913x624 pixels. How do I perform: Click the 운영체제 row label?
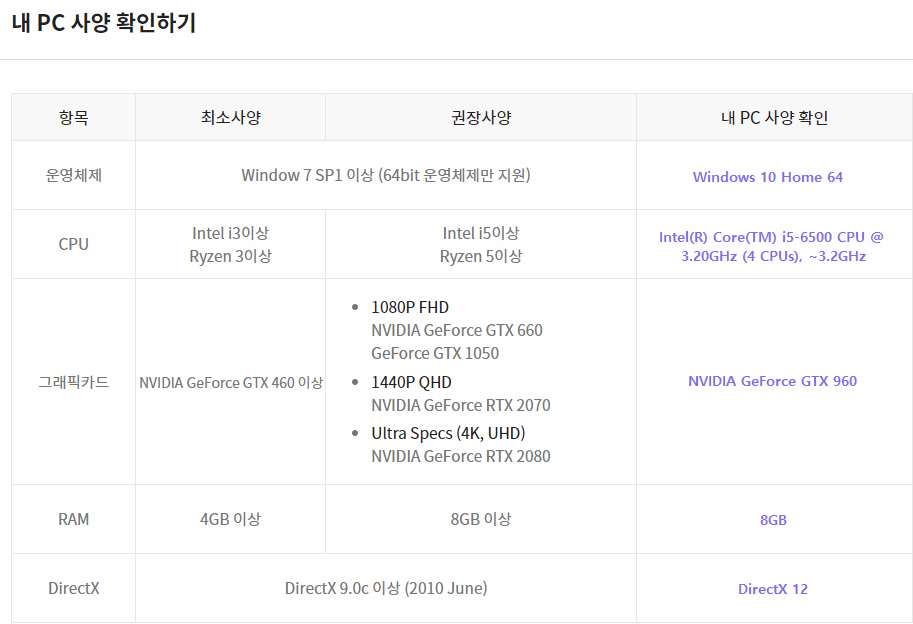click(73, 175)
